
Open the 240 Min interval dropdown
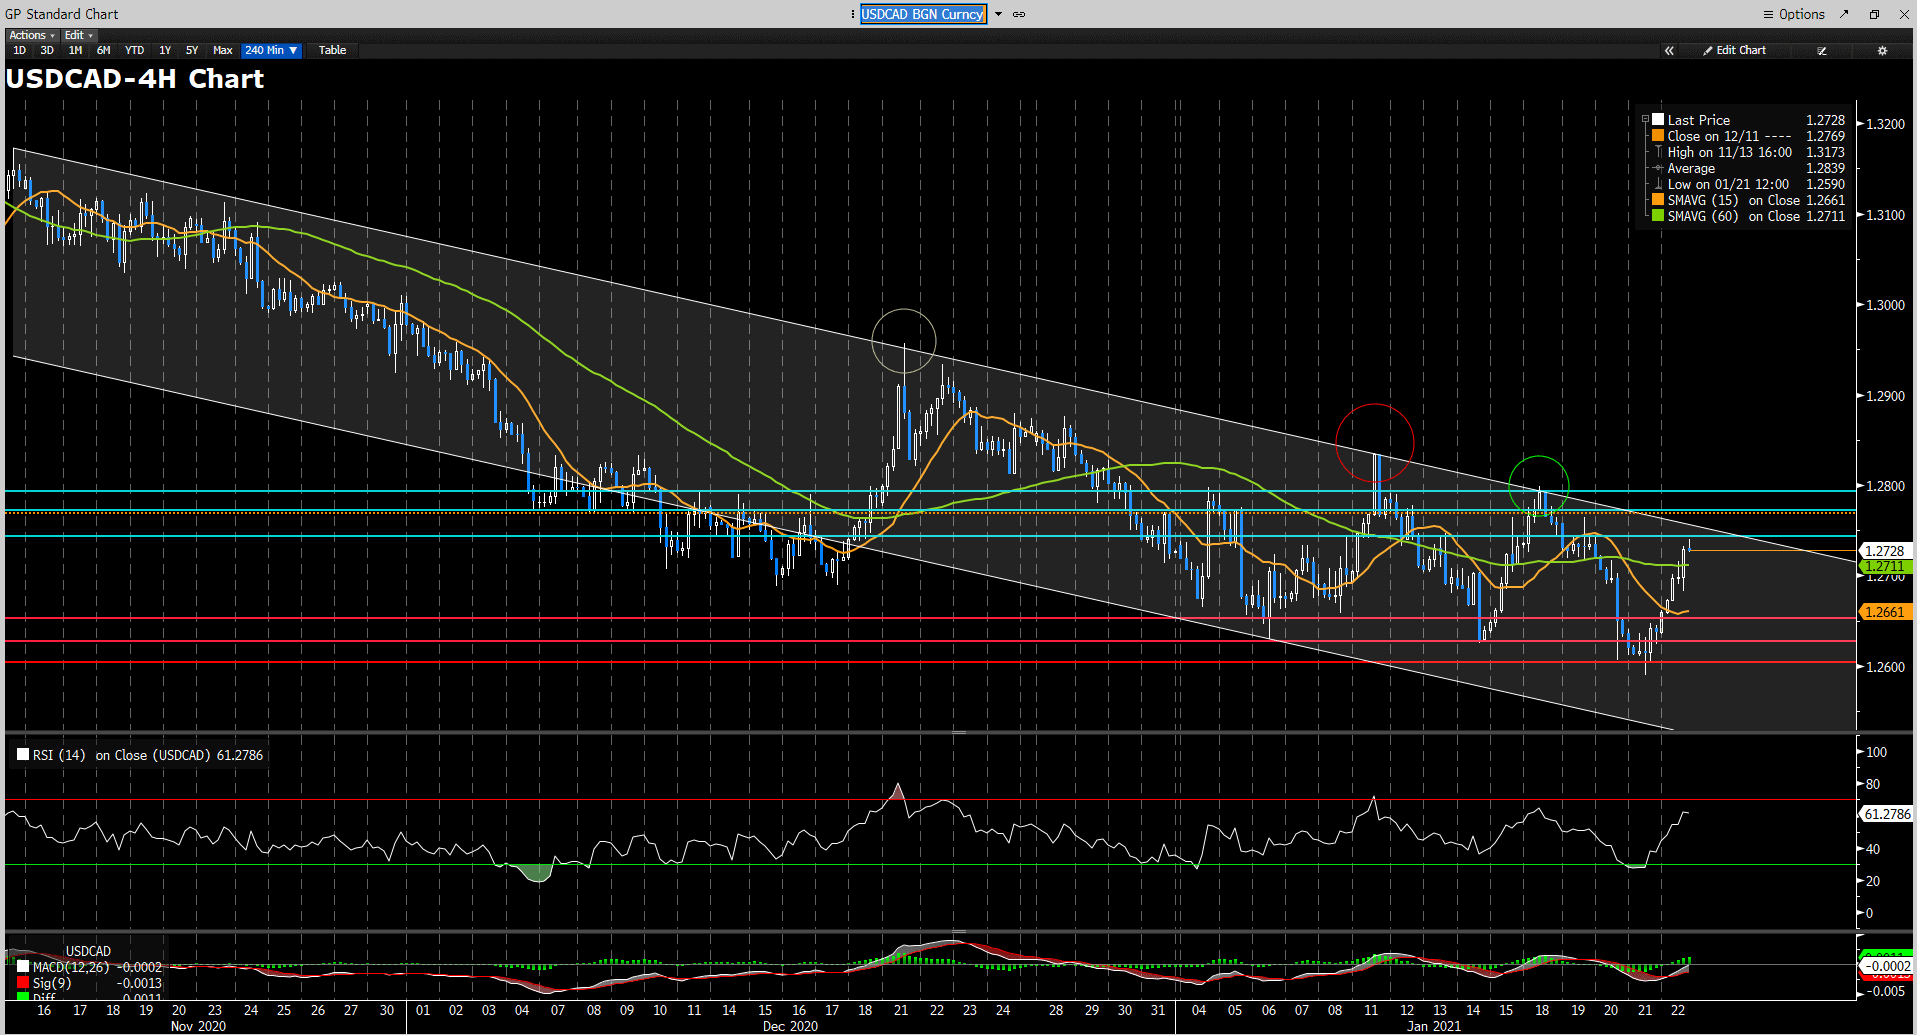click(x=271, y=50)
